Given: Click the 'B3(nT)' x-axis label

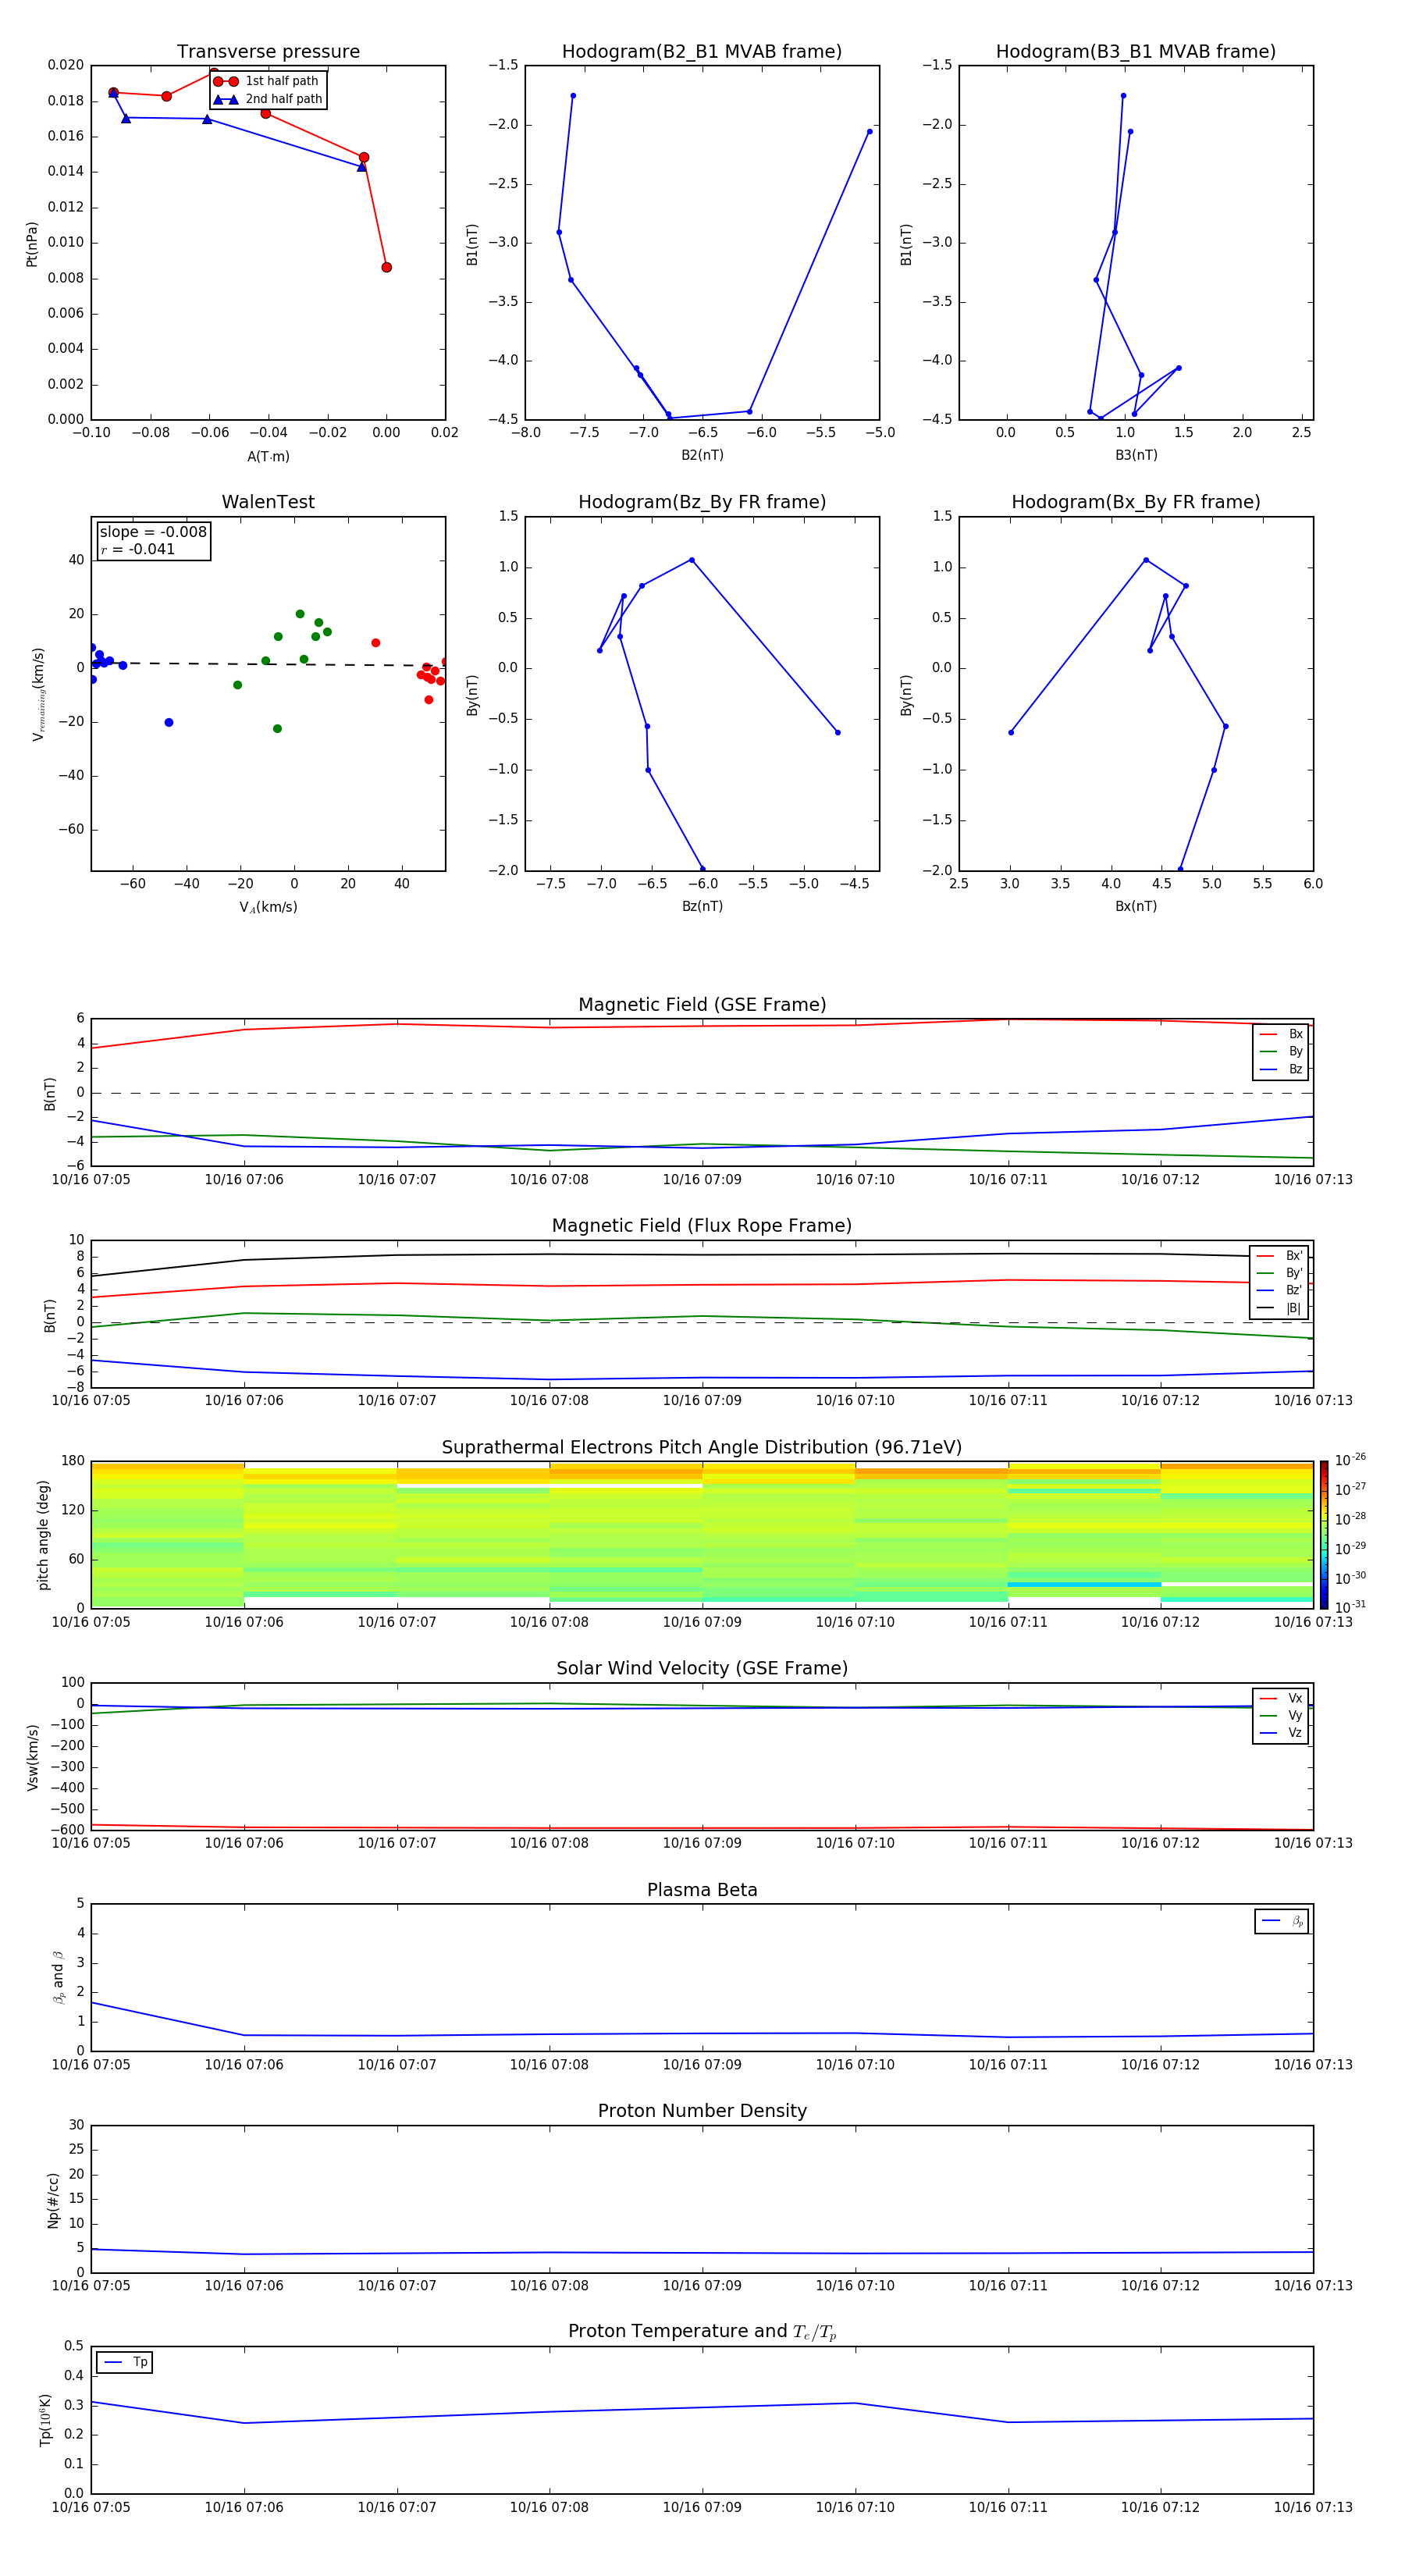Looking at the screenshot, I should coord(1136,455).
